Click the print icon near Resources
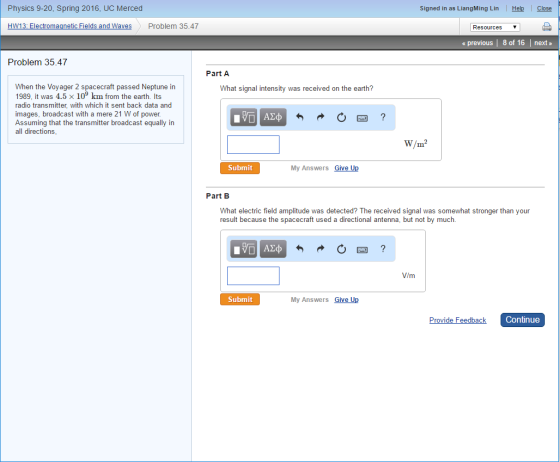 click(546, 27)
